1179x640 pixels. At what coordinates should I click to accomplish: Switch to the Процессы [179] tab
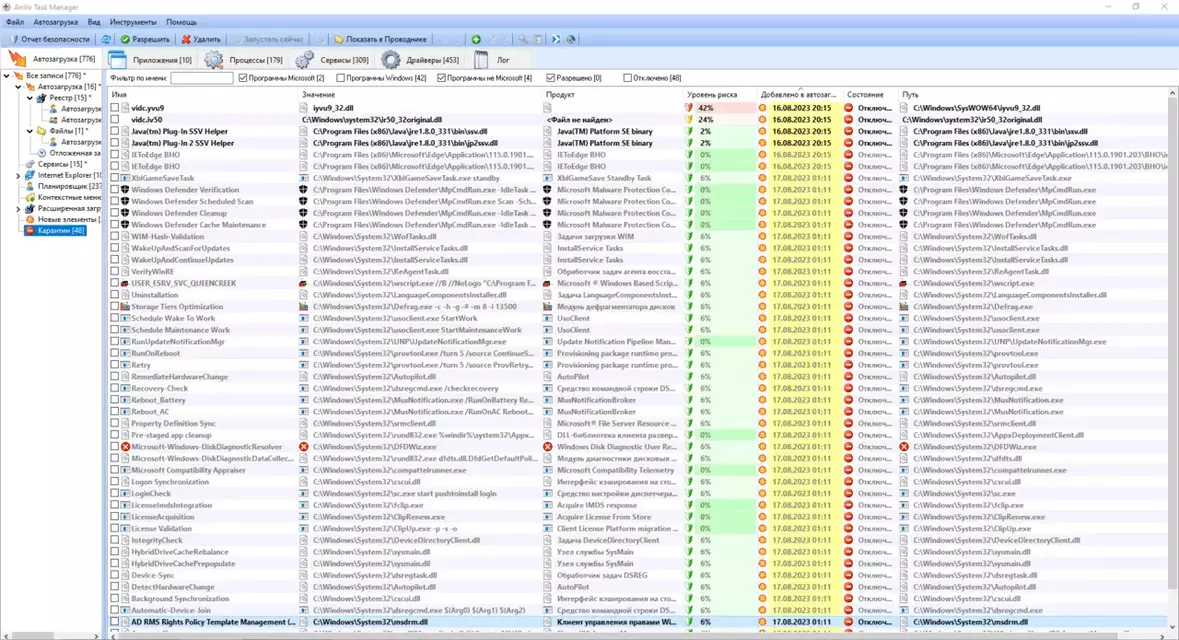click(244, 59)
